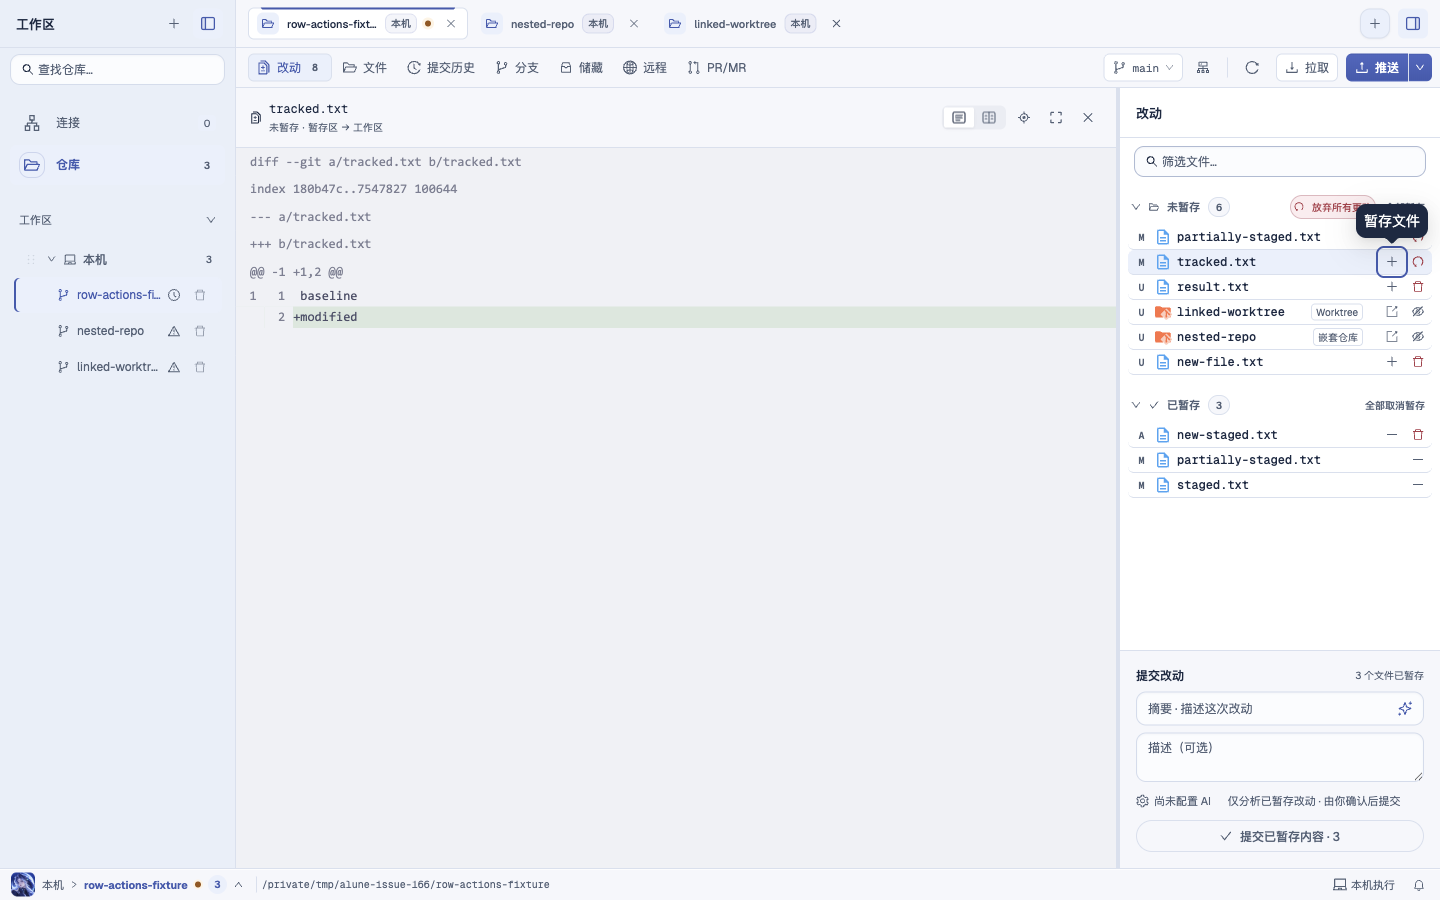Toggle ignore for linked-worktree with eye icon
1440x900 pixels.
[1418, 312]
